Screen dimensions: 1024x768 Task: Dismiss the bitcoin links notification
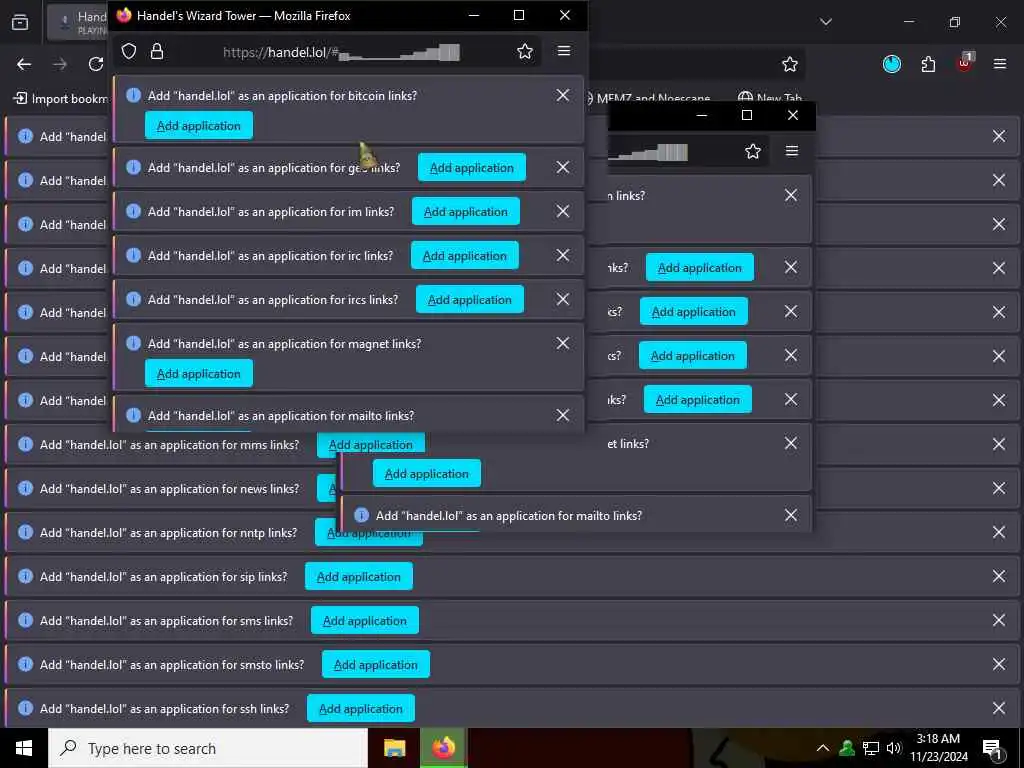[x=563, y=95]
